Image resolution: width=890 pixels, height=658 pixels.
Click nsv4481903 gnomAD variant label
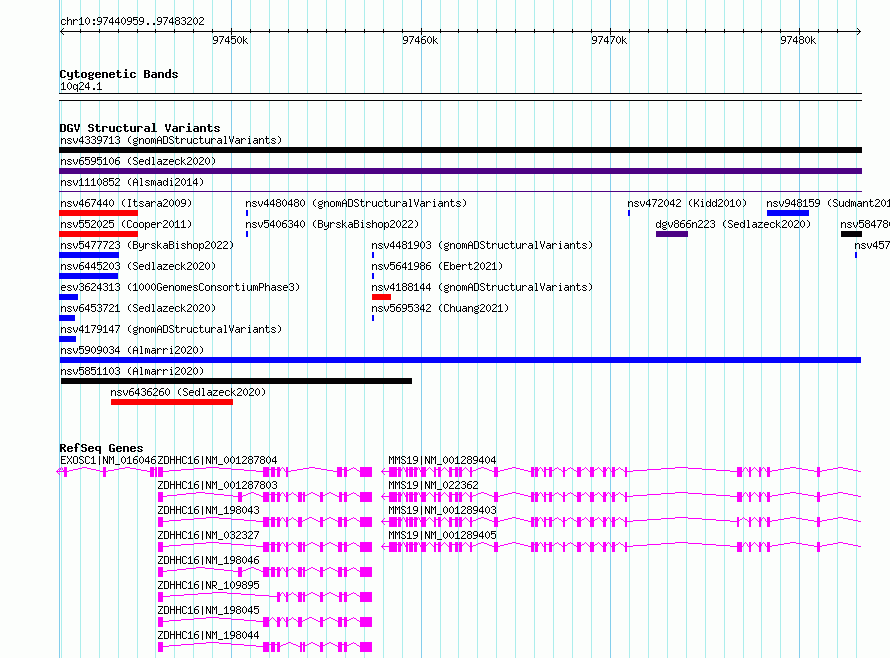[x=482, y=245]
